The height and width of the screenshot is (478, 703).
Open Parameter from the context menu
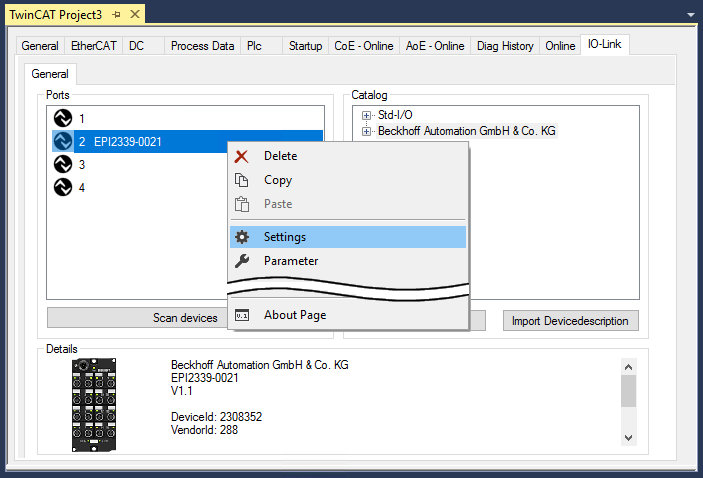tap(348, 261)
